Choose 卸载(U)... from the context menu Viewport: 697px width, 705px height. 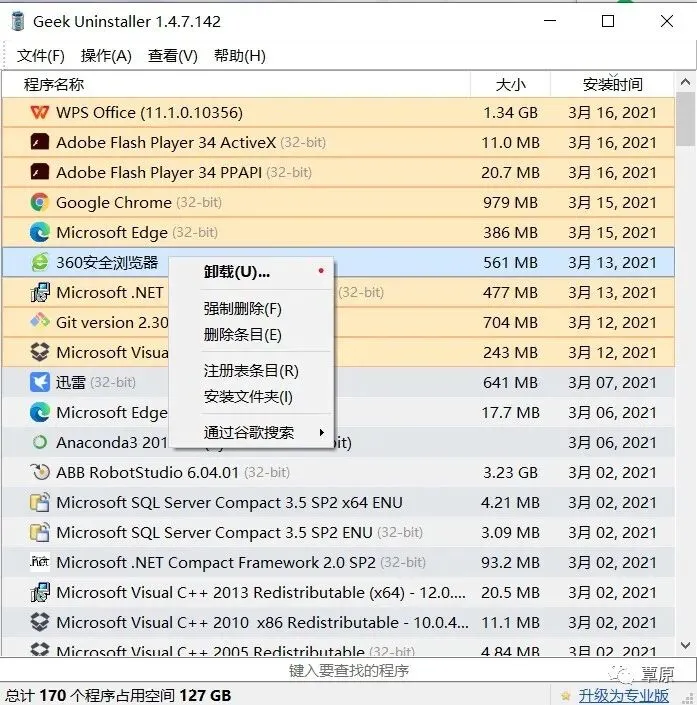coord(251,272)
